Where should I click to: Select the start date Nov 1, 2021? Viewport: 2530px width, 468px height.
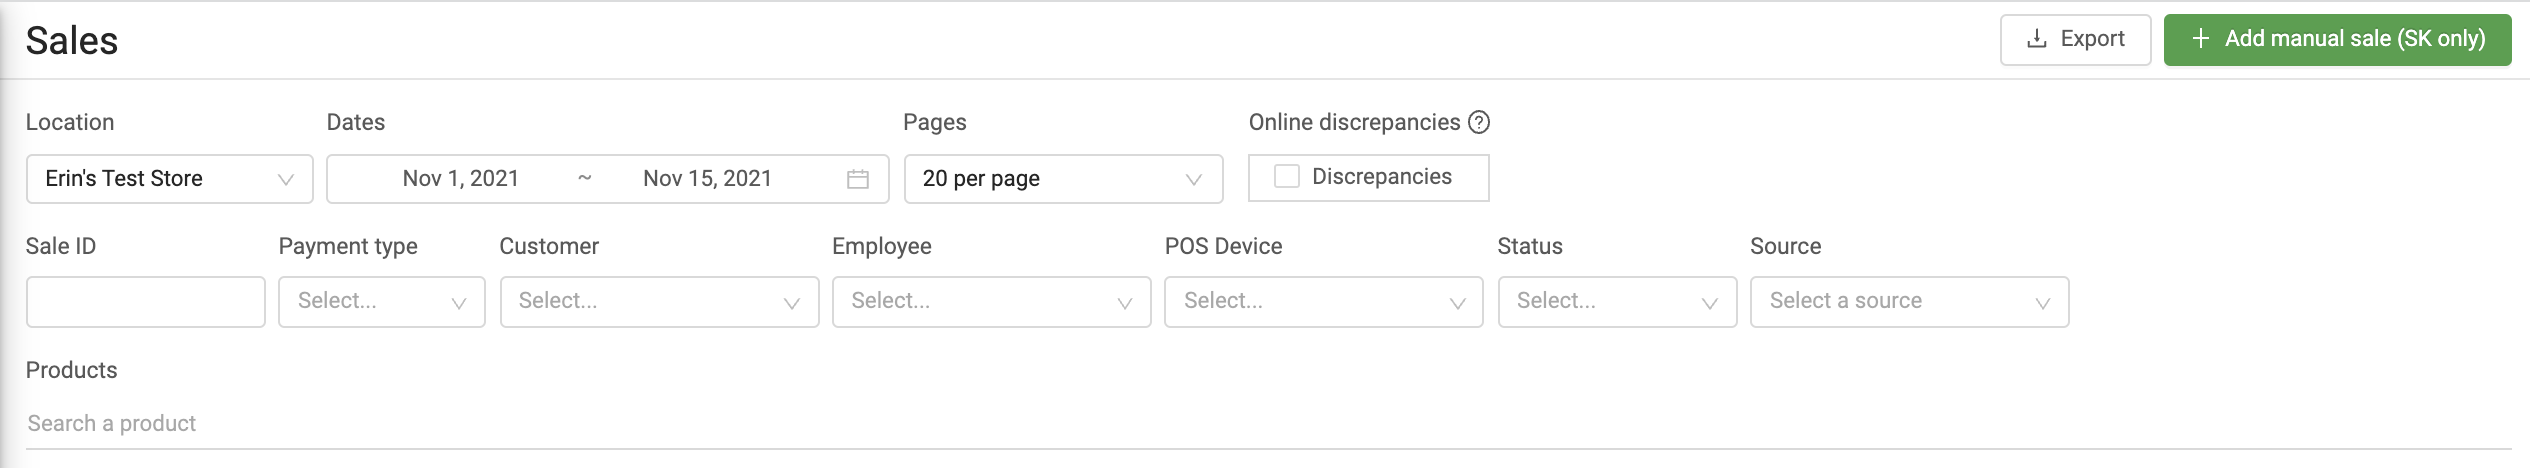[461, 179]
